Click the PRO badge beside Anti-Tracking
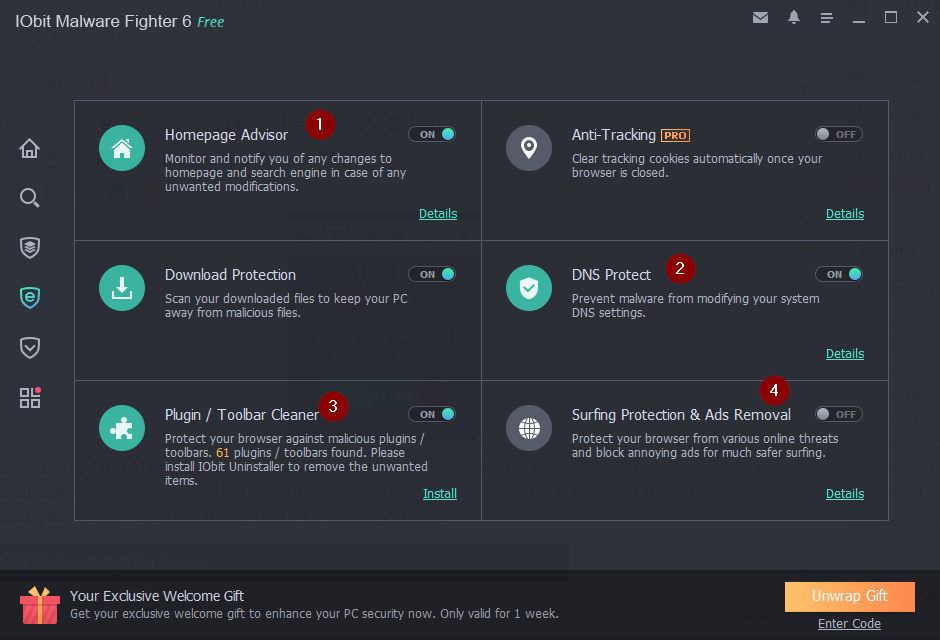This screenshot has height=640, width=940. (675, 135)
